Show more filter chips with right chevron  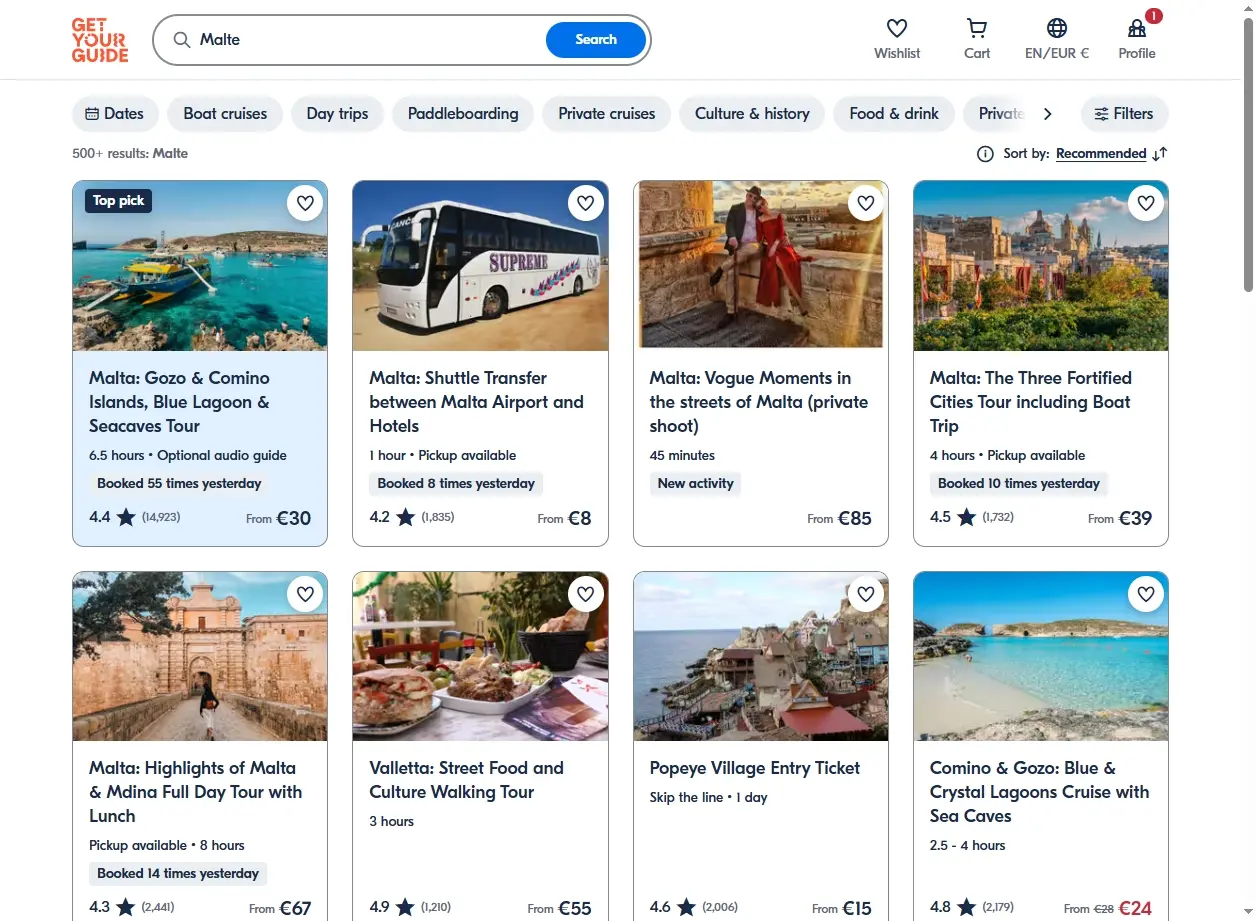point(1047,114)
